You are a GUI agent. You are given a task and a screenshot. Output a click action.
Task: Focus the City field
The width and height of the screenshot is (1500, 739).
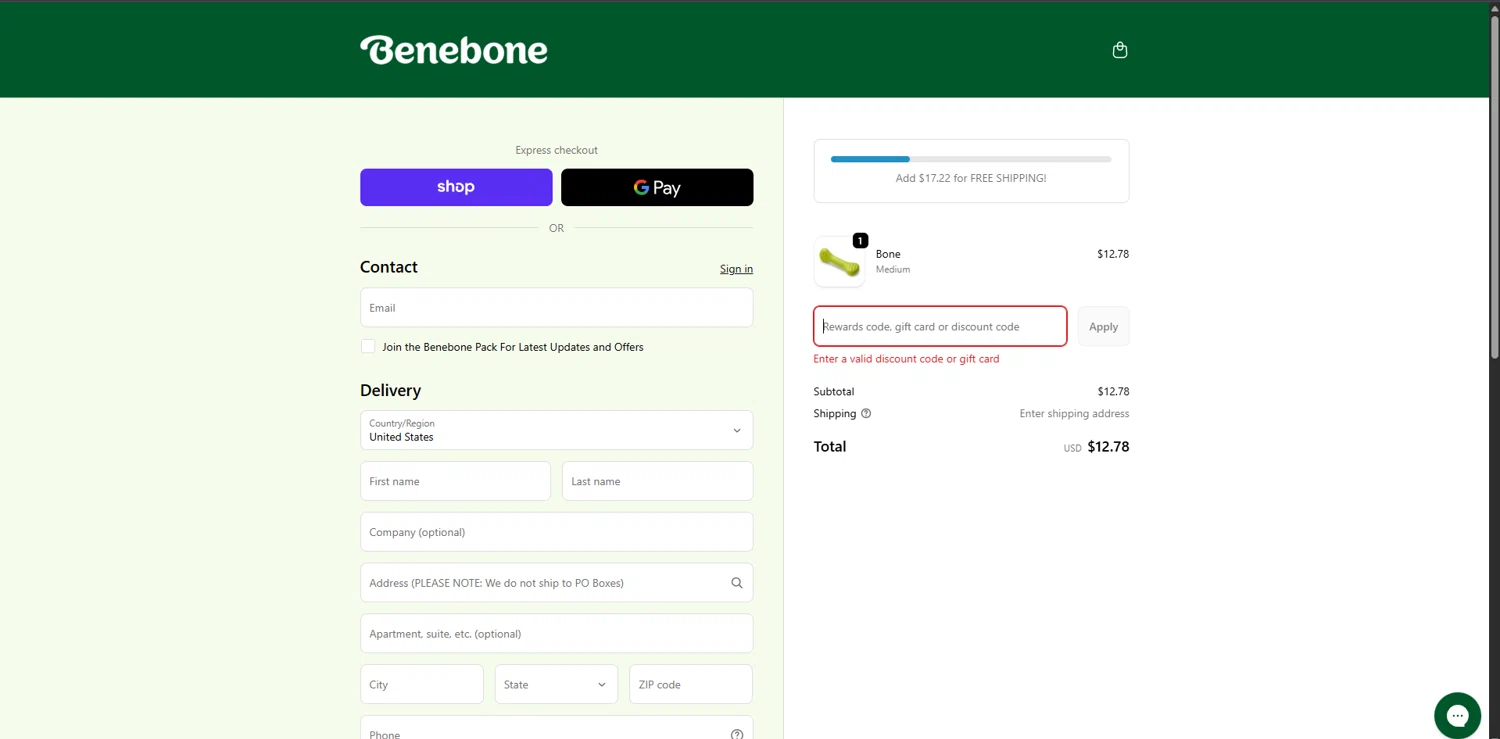[422, 684]
